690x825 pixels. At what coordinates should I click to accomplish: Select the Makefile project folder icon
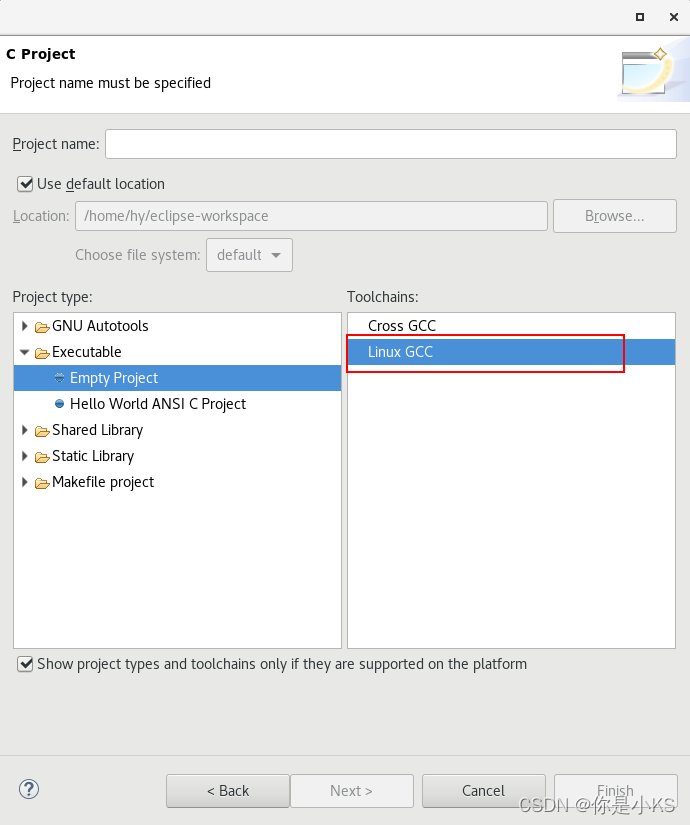pyautogui.click(x=42, y=482)
